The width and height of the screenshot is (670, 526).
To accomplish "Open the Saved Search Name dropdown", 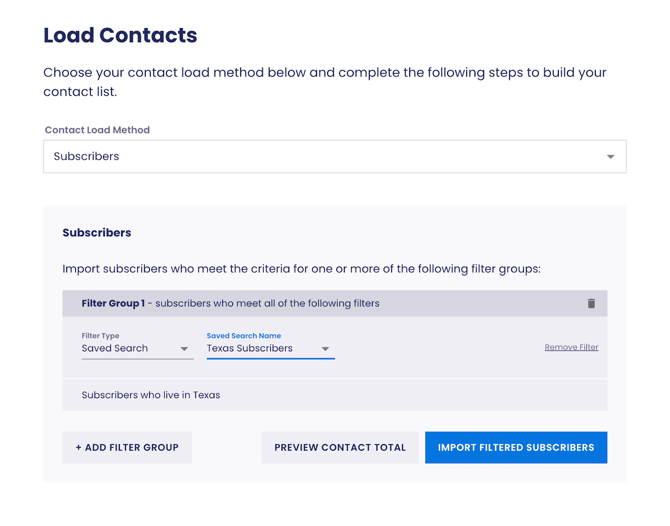I will (269, 349).
